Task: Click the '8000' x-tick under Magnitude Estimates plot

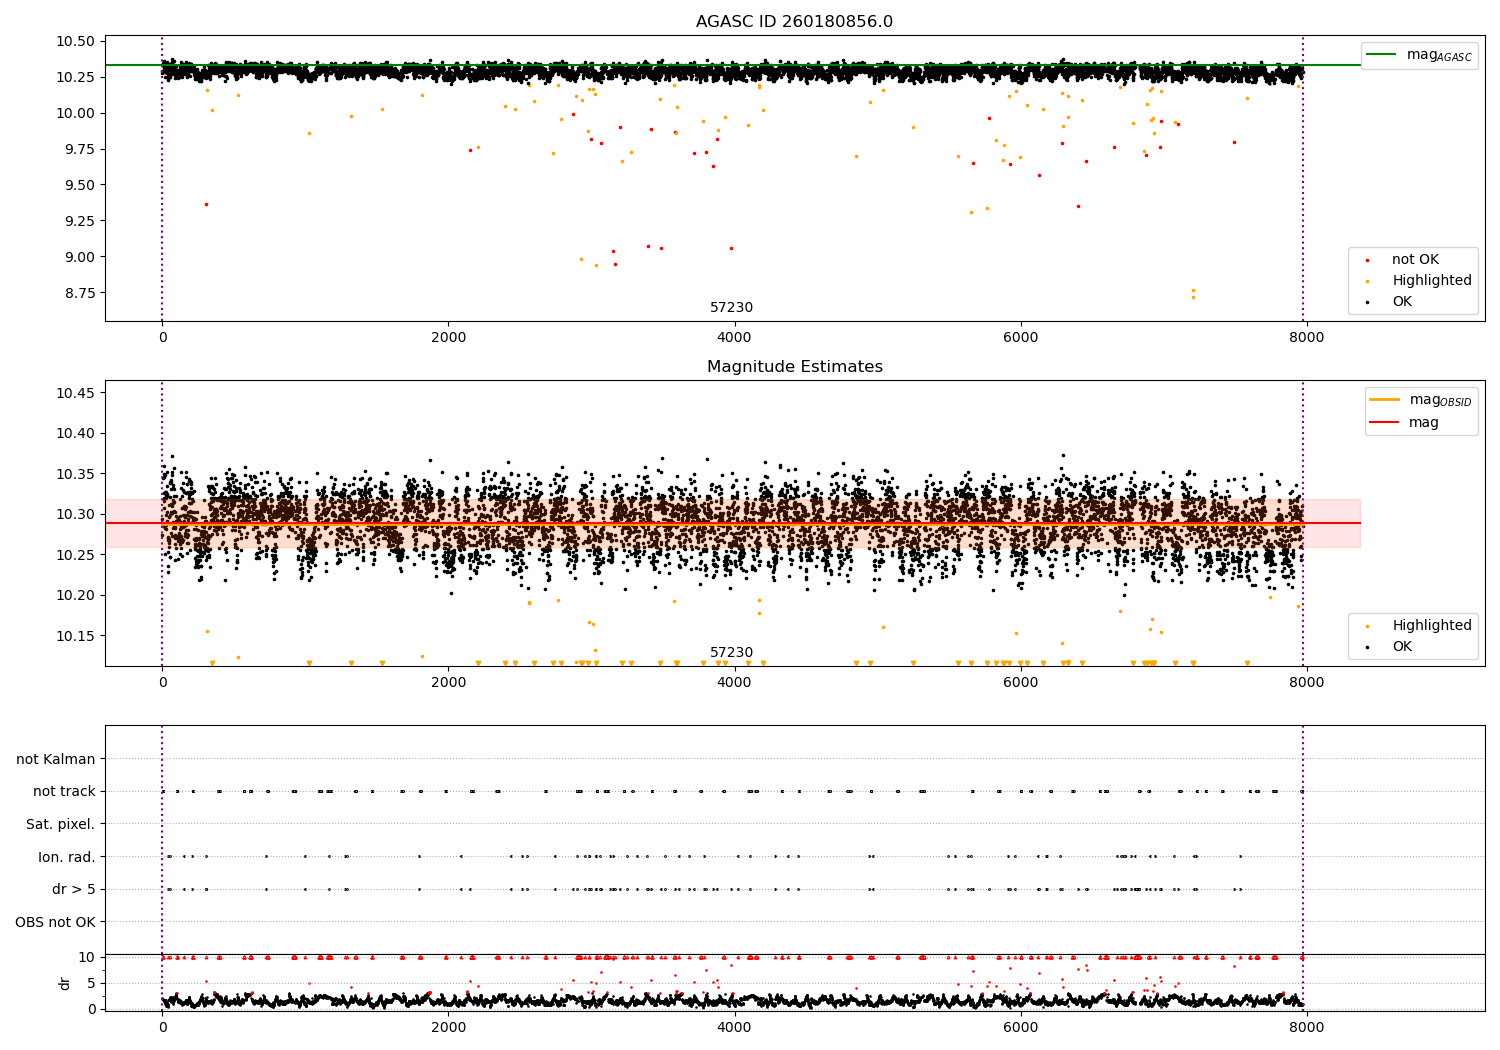Action: tap(1306, 682)
